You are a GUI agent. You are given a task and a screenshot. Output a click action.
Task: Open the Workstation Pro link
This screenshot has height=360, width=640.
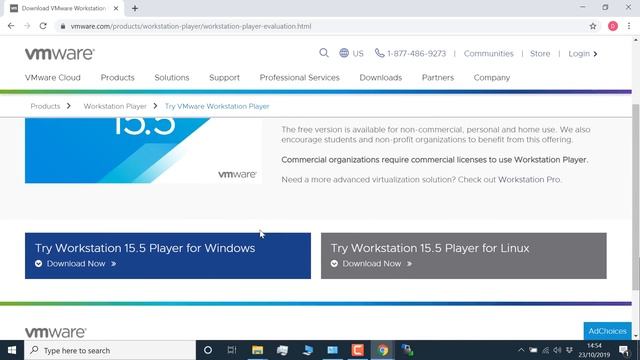click(529, 180)
